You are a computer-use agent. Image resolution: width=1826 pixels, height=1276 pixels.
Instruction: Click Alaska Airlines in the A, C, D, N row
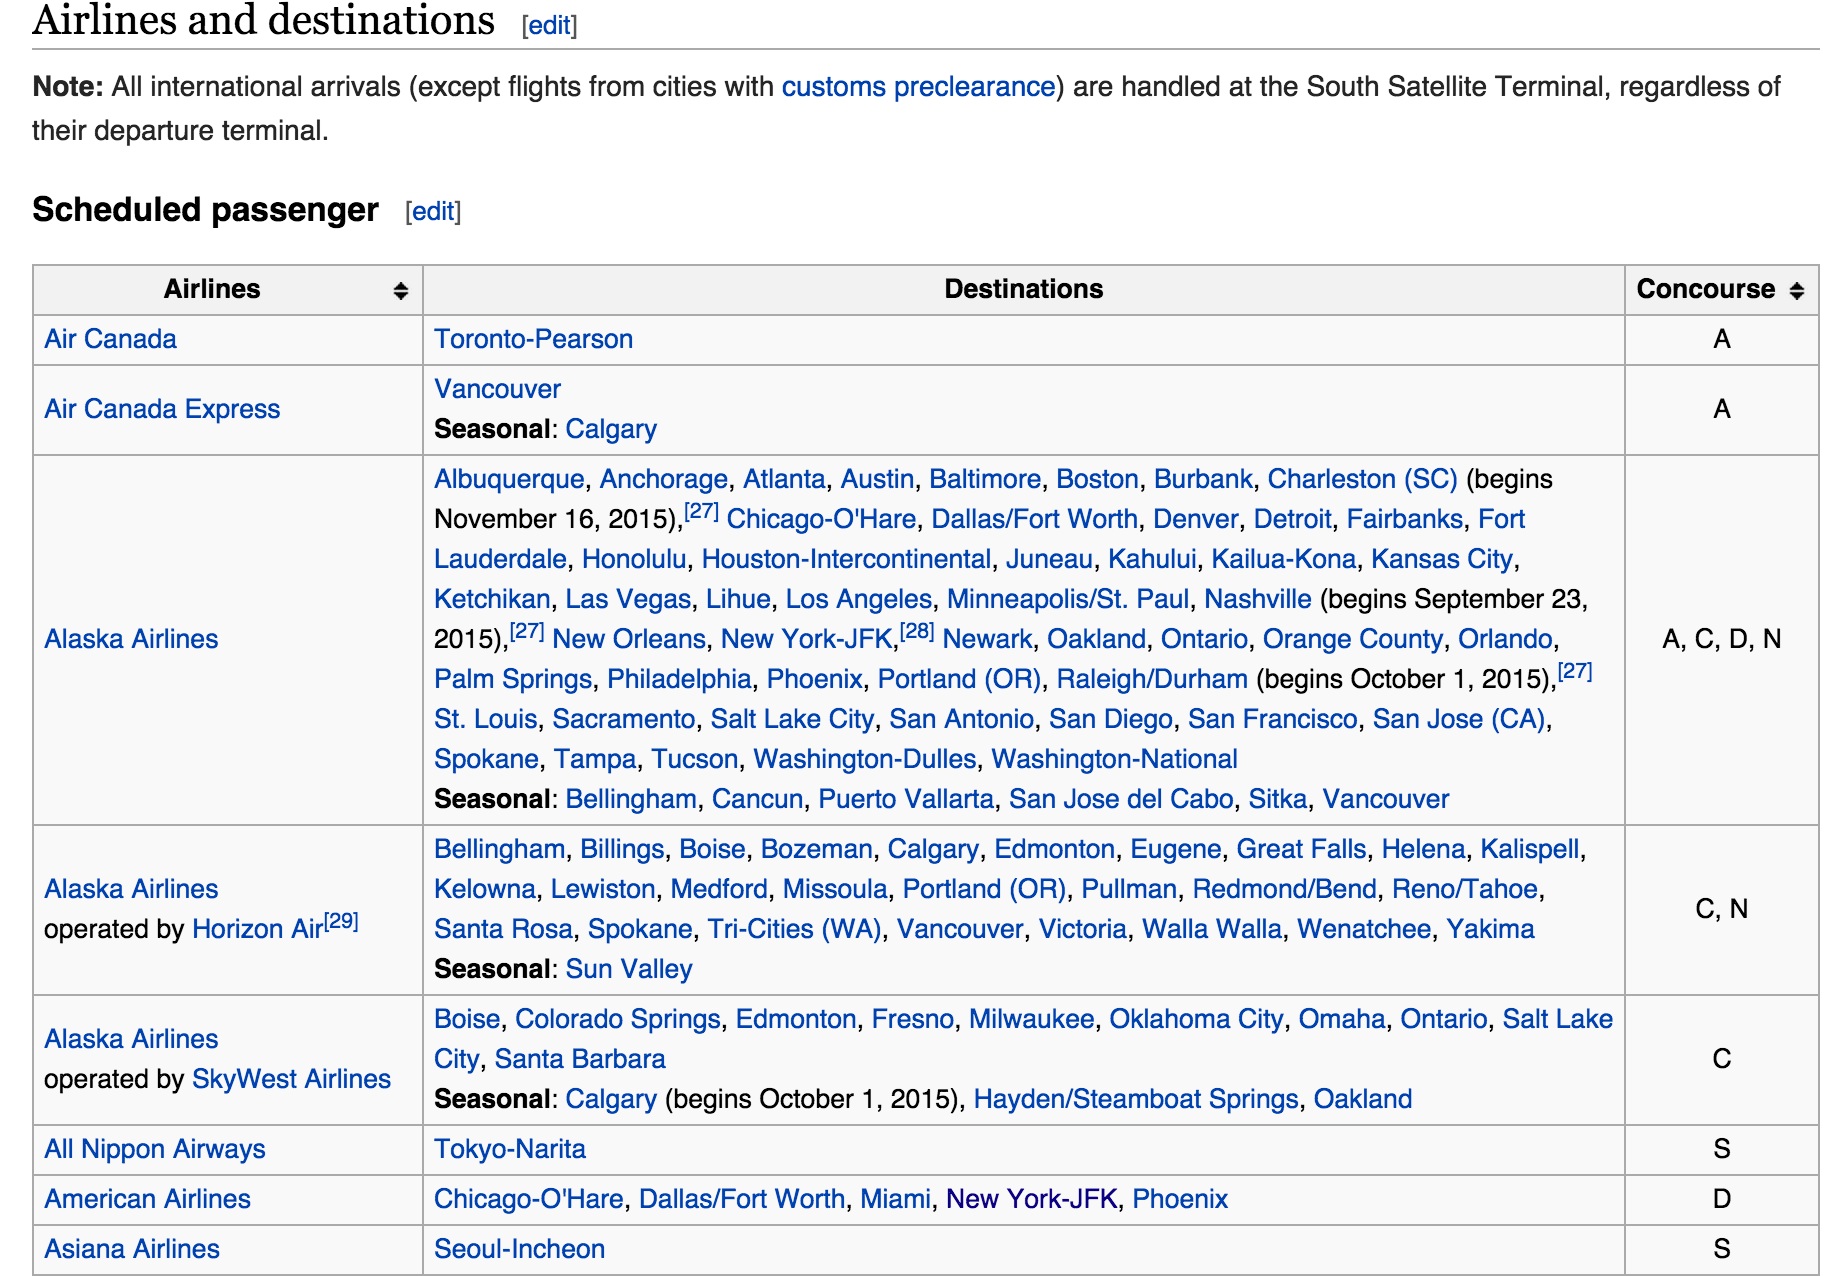pyautogui.click(x=131, y=639)
